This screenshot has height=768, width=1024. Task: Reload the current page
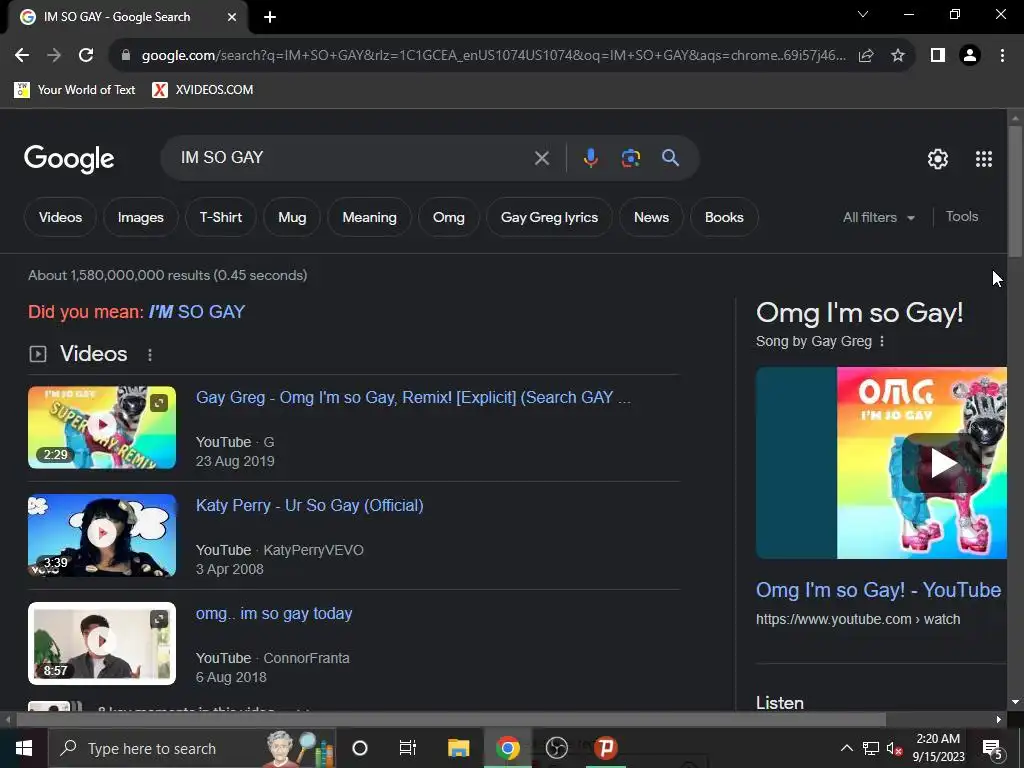tap(86, 56)
